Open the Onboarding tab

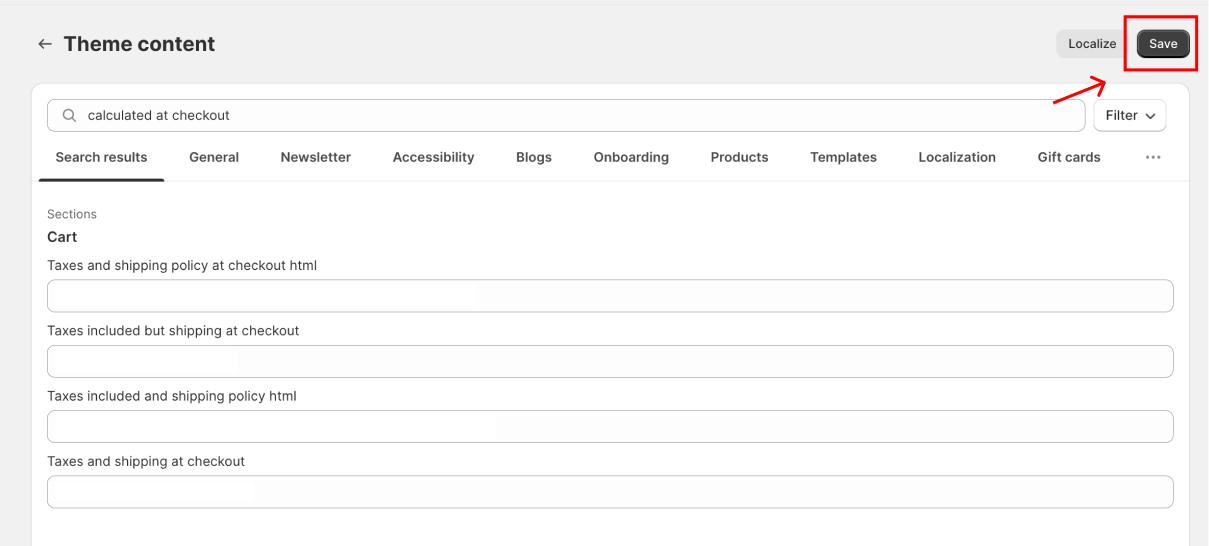click(x=631, y=157)
